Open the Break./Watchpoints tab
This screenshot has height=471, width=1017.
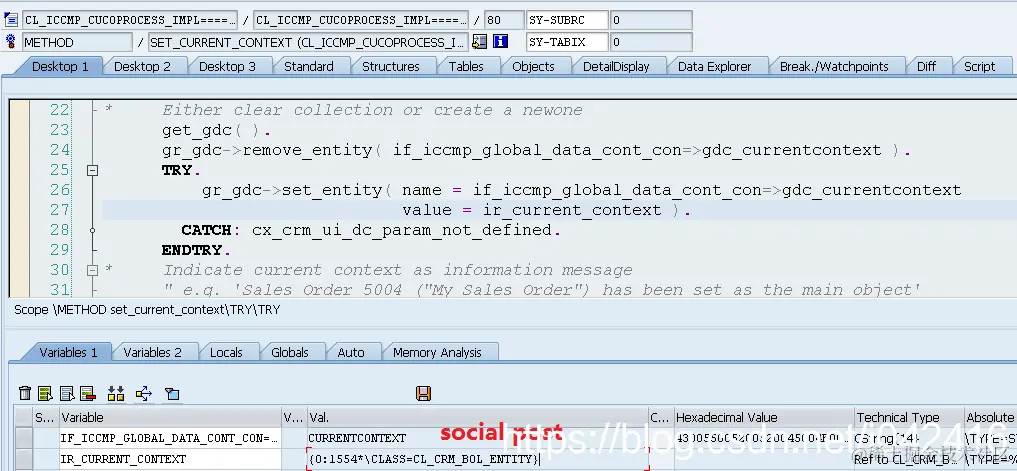[x=834, y=66]
